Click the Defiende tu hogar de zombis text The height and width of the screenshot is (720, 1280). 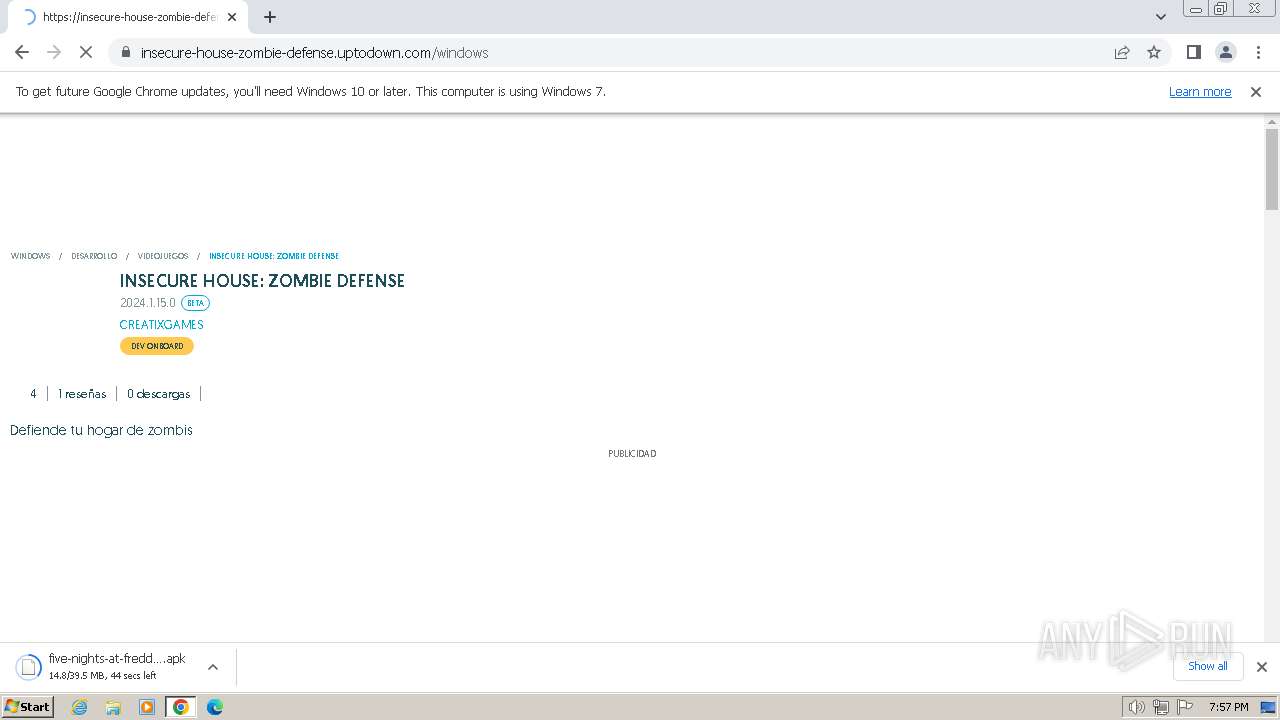[x=101, y=430]
